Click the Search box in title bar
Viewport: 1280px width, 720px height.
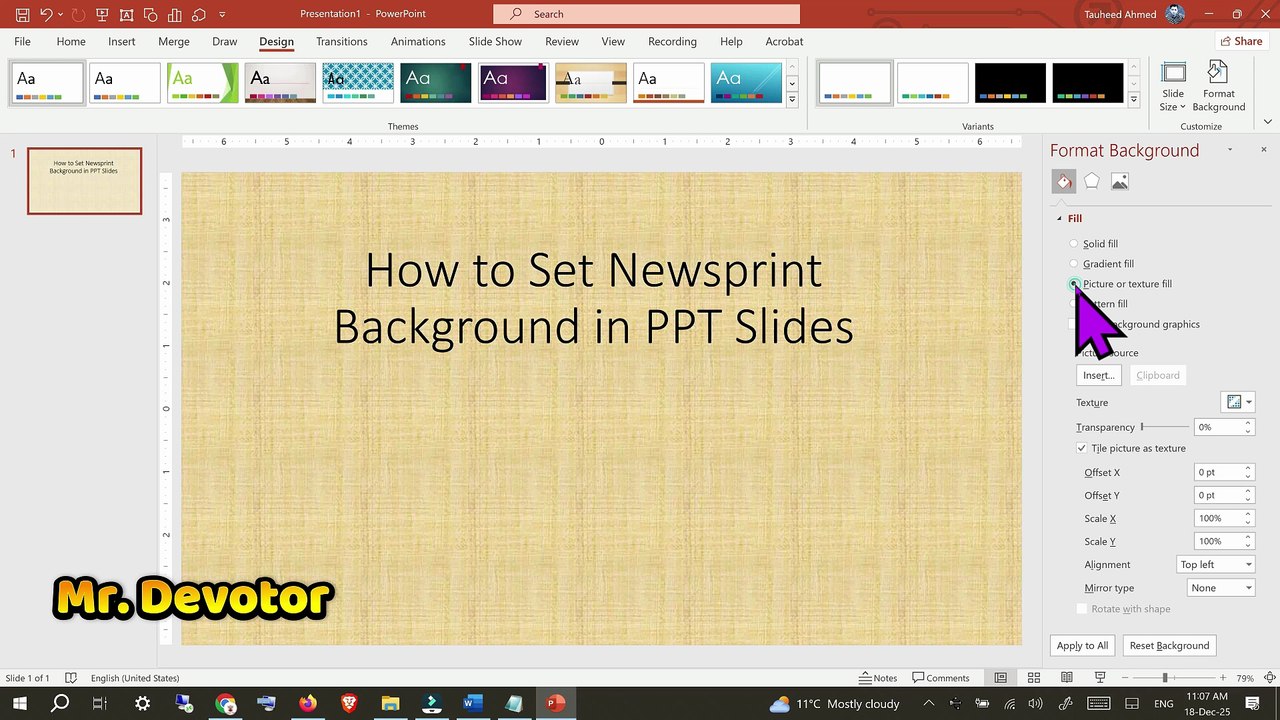[x=646, y=14]
